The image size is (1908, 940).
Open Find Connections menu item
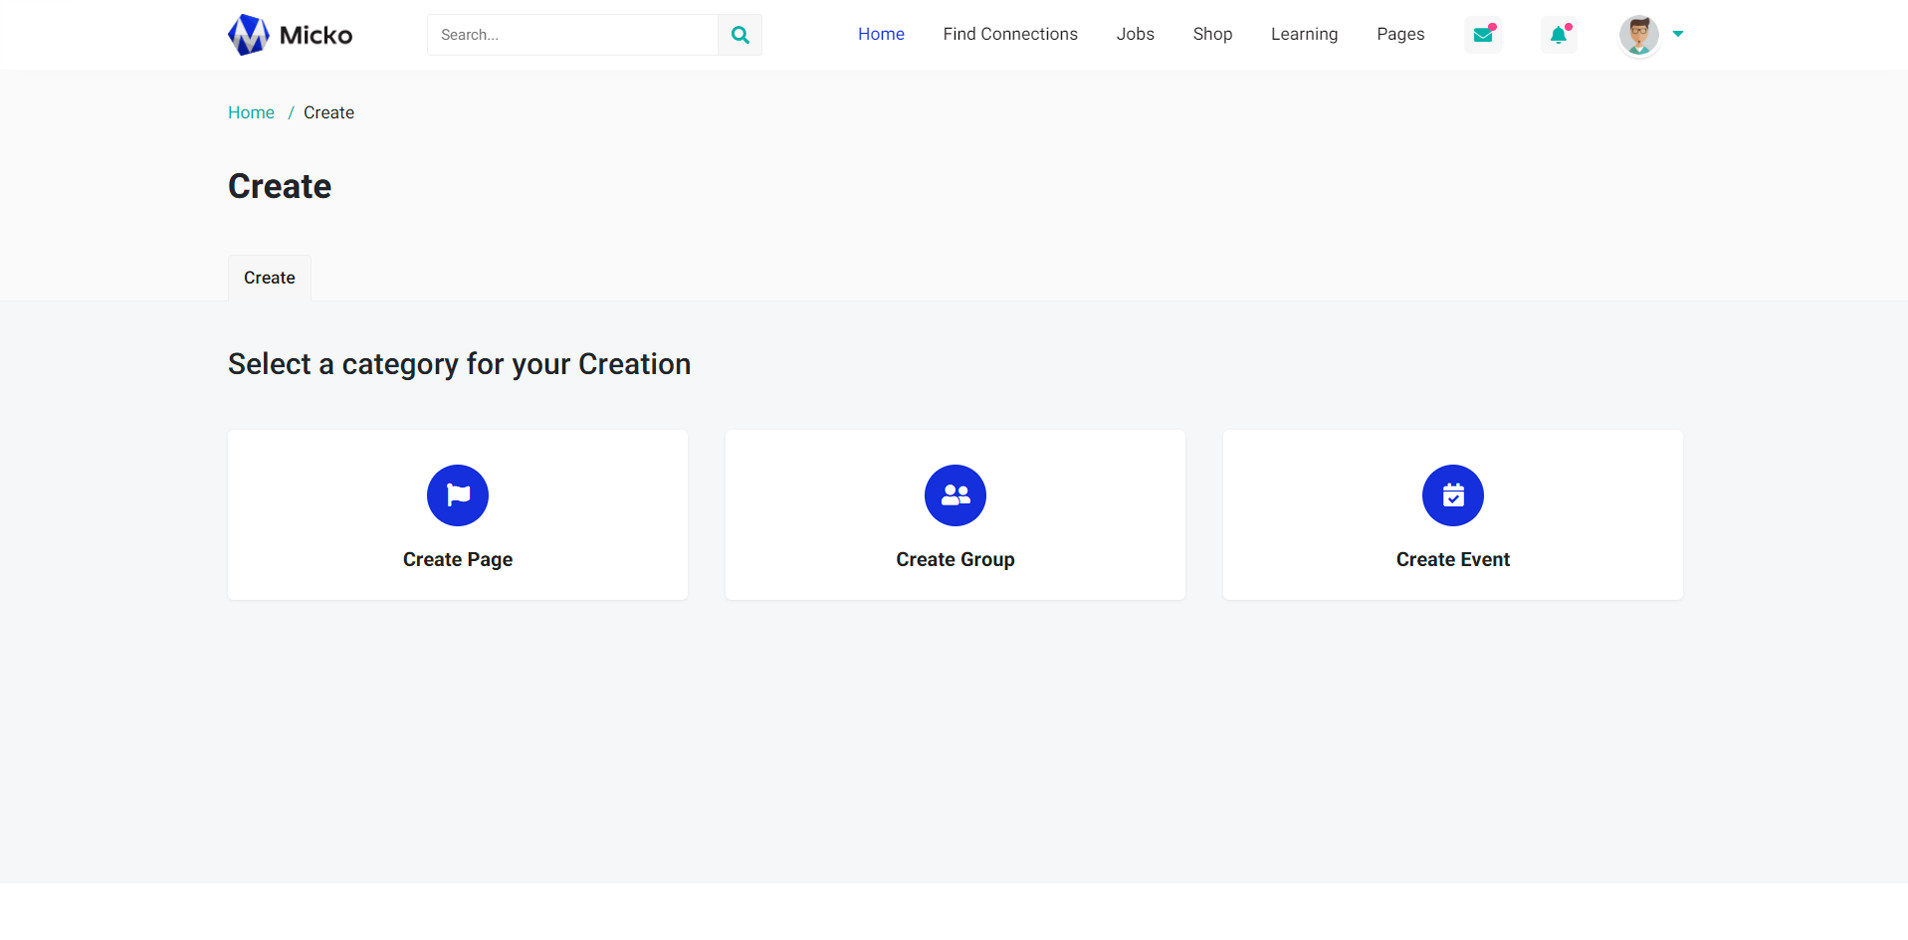pyautogui.click(x=1010, y=34)
